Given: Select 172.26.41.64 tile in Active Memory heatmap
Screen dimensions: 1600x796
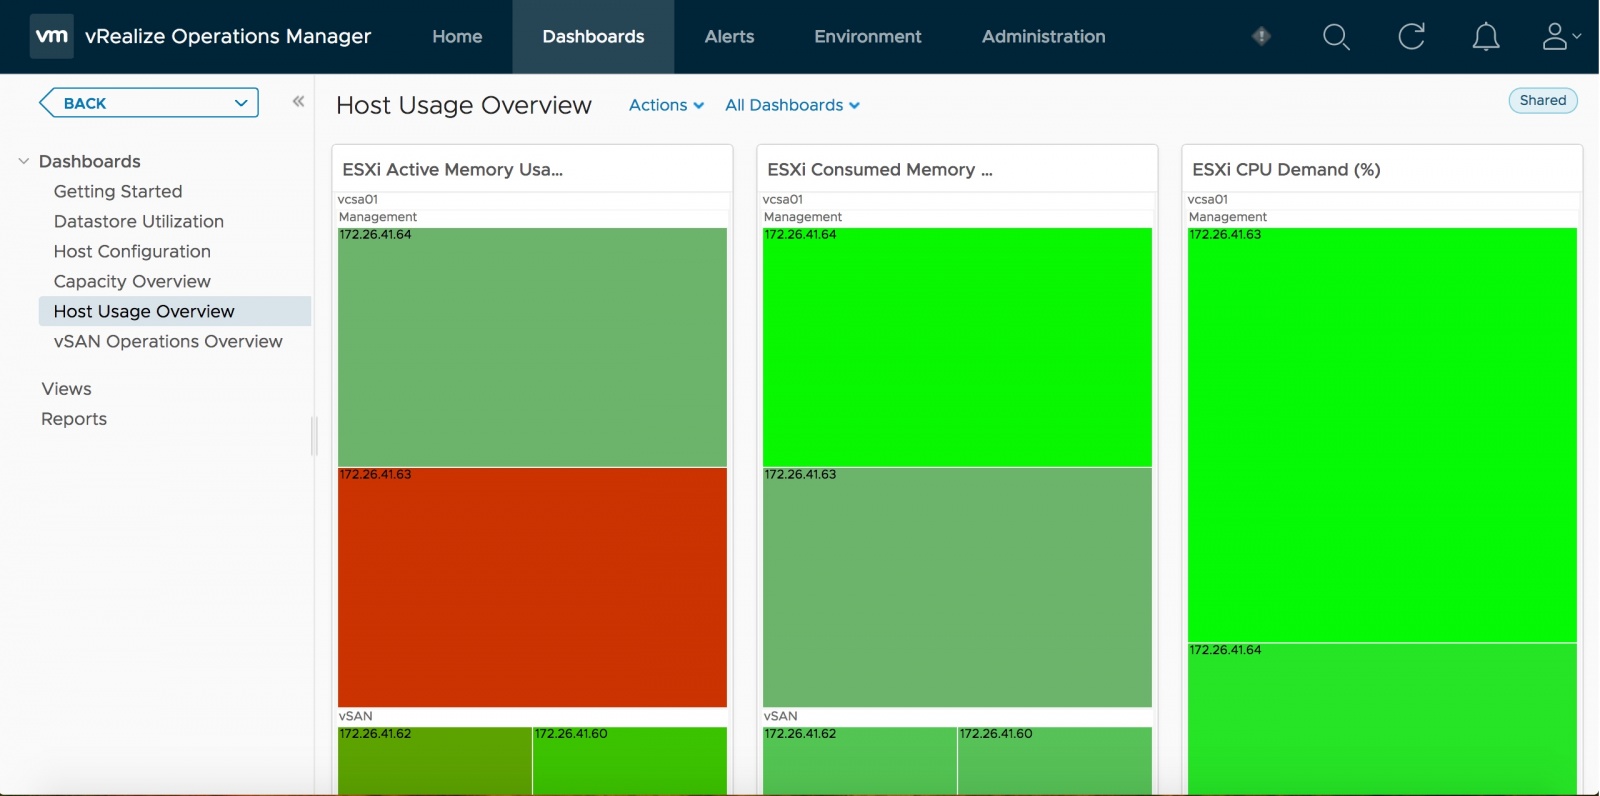Looking at the screenshot, I should point(532,347).
